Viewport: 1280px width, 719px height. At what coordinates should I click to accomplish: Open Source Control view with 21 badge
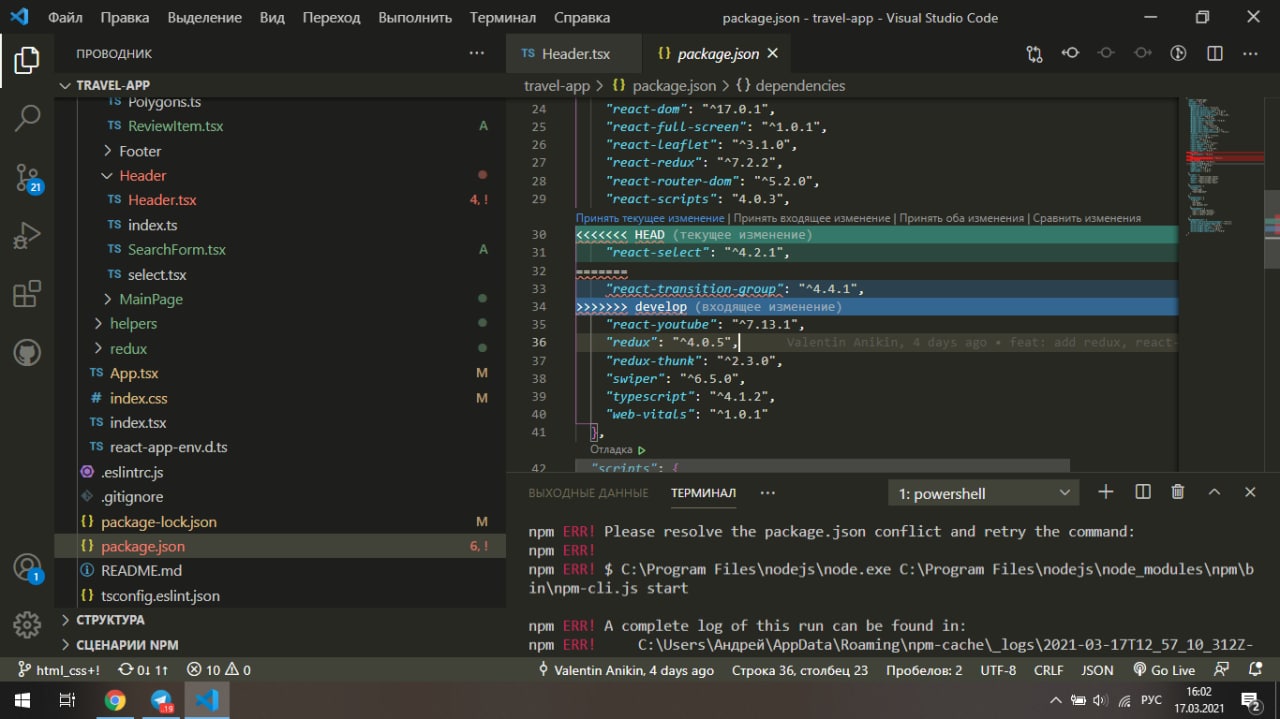pos(27,177)
